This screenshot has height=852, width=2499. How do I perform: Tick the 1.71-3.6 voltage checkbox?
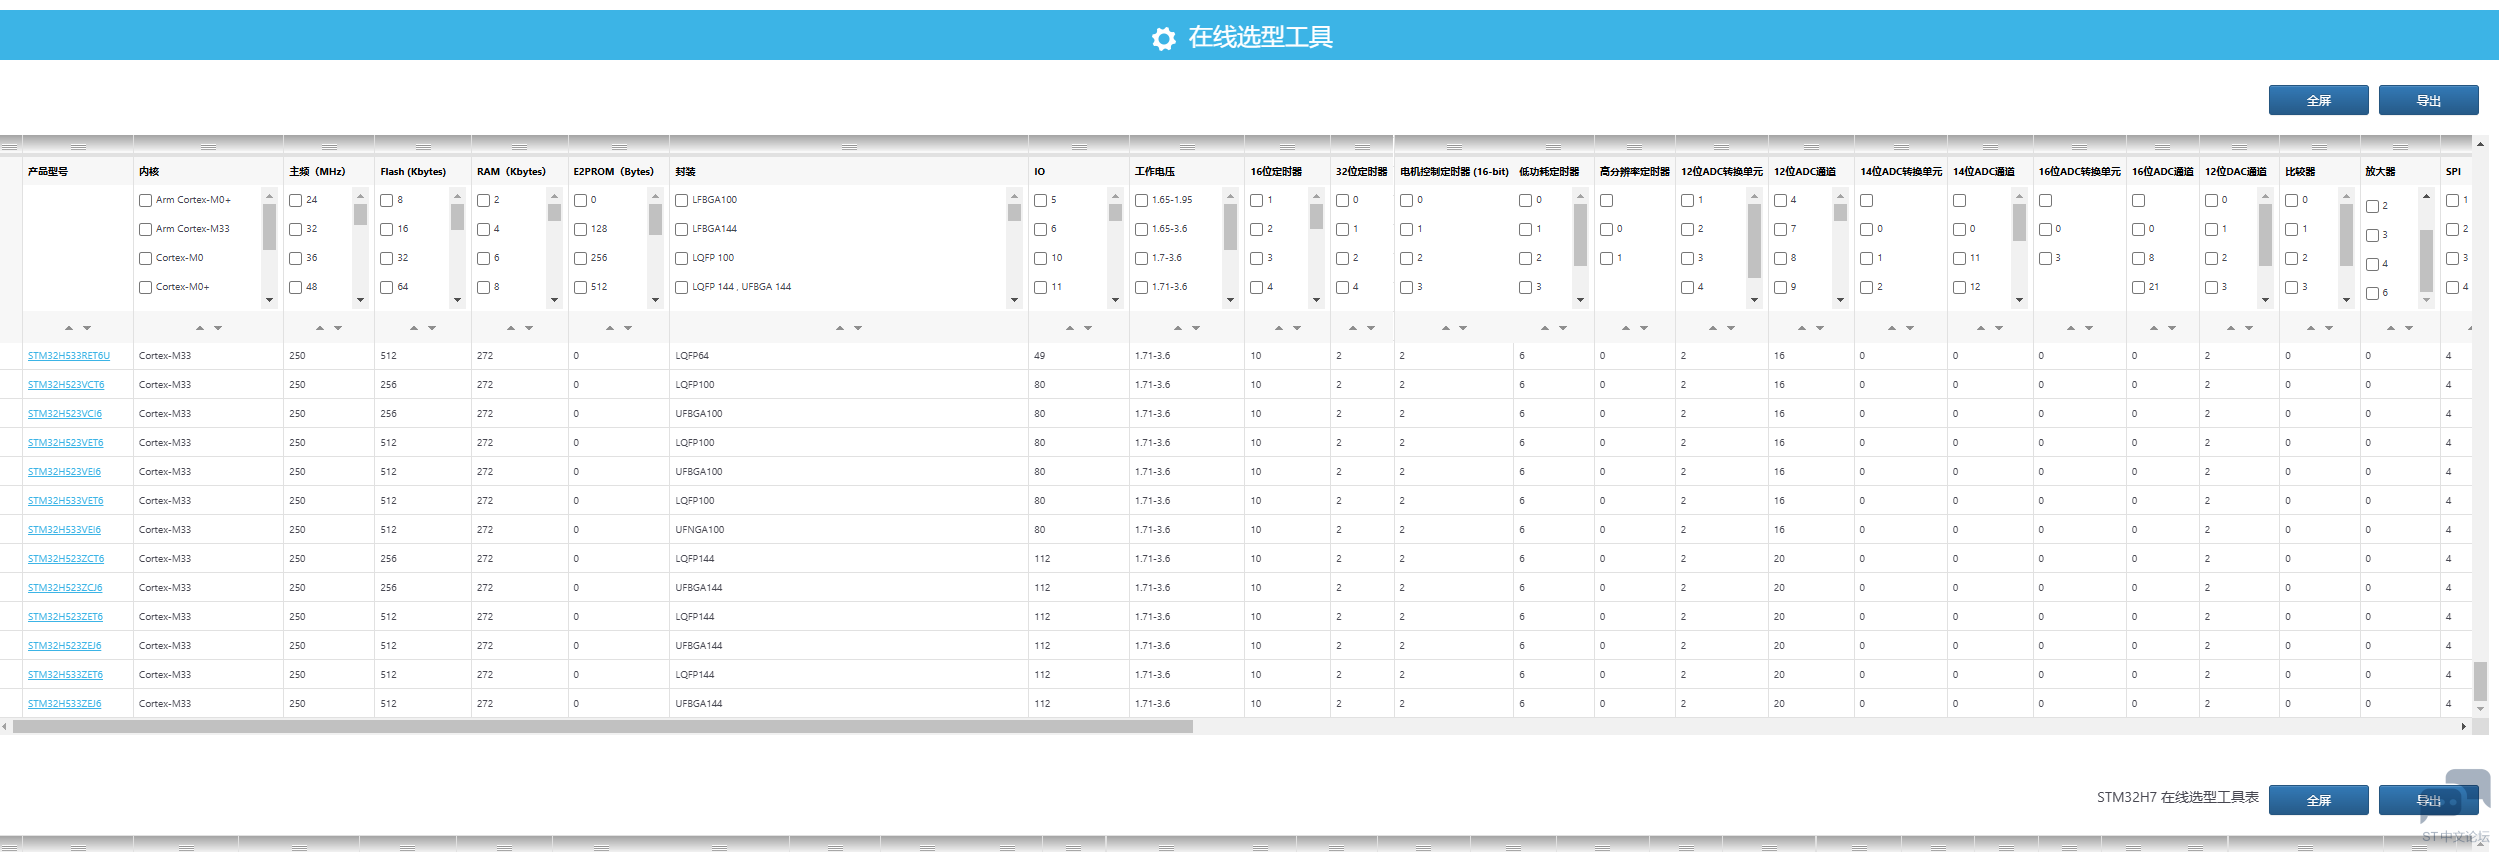1142,287
